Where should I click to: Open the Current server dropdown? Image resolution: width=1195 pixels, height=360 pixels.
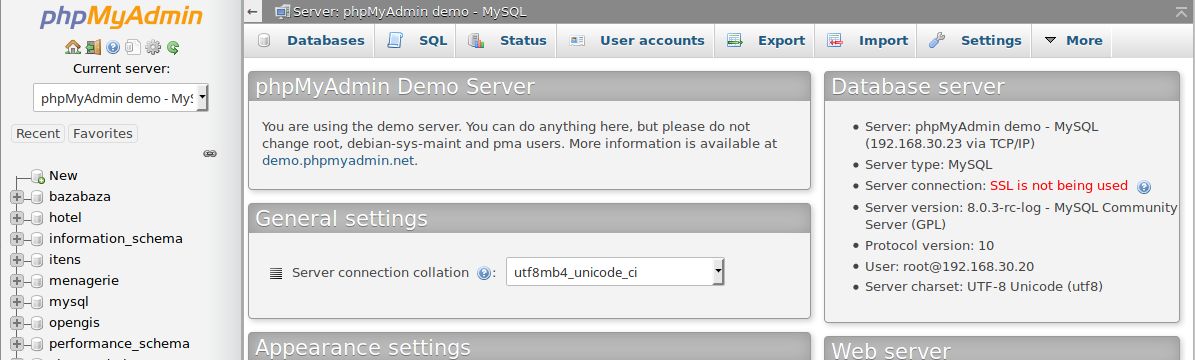[120, 98]
